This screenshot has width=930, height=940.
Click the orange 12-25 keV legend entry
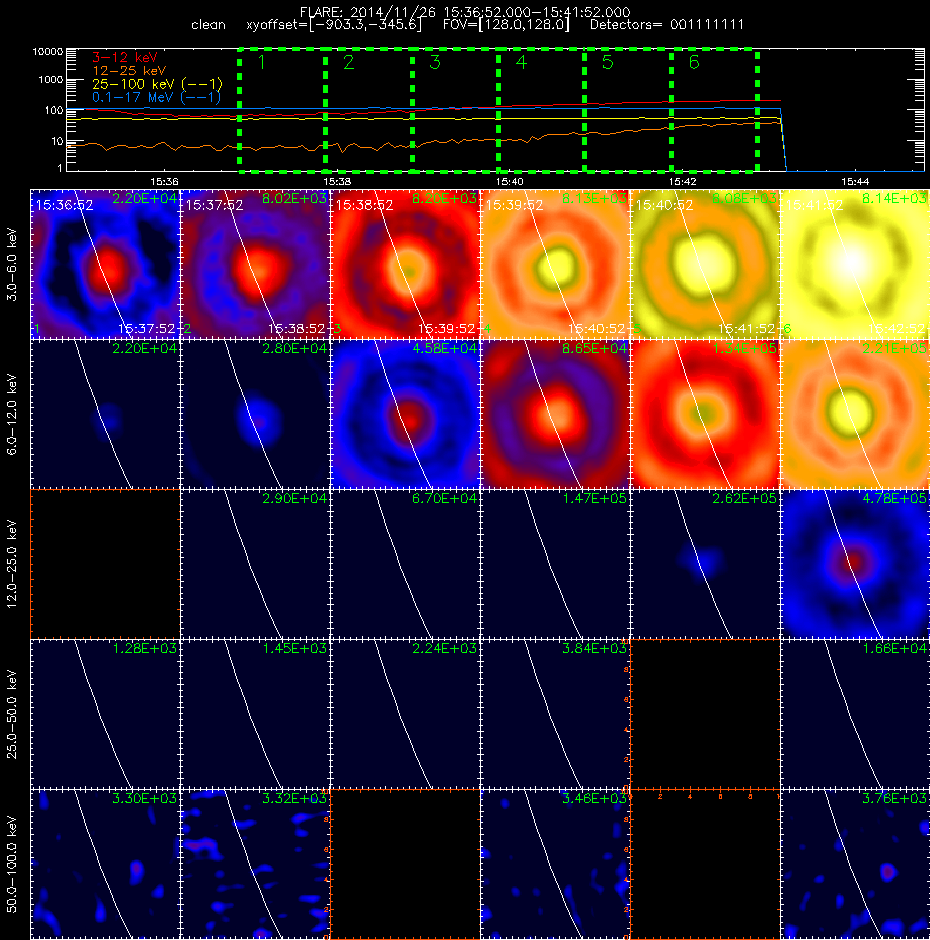(x=129, y=71)
